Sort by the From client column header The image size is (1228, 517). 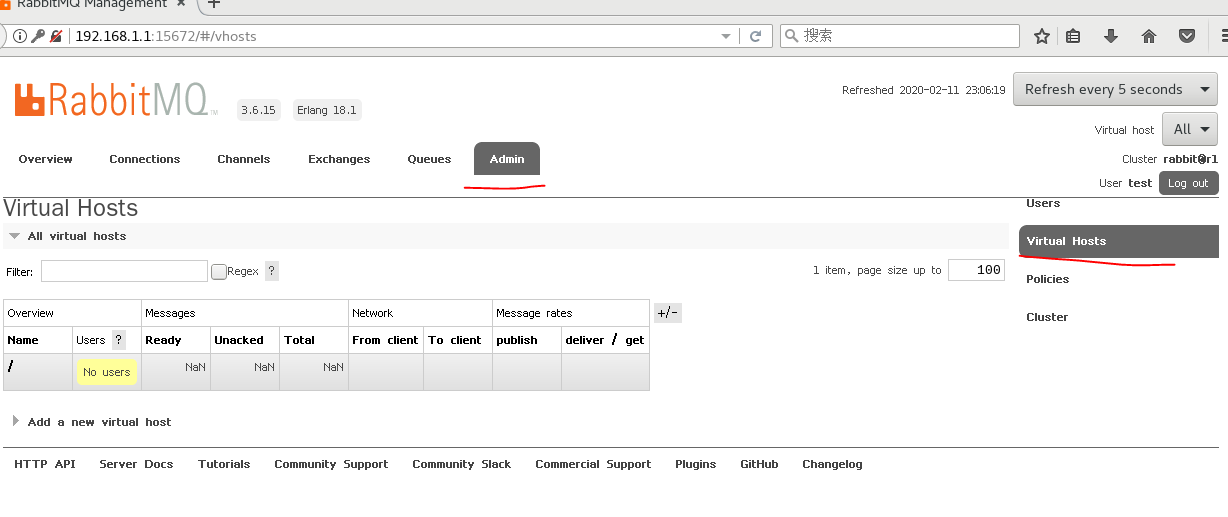[385, 340]
